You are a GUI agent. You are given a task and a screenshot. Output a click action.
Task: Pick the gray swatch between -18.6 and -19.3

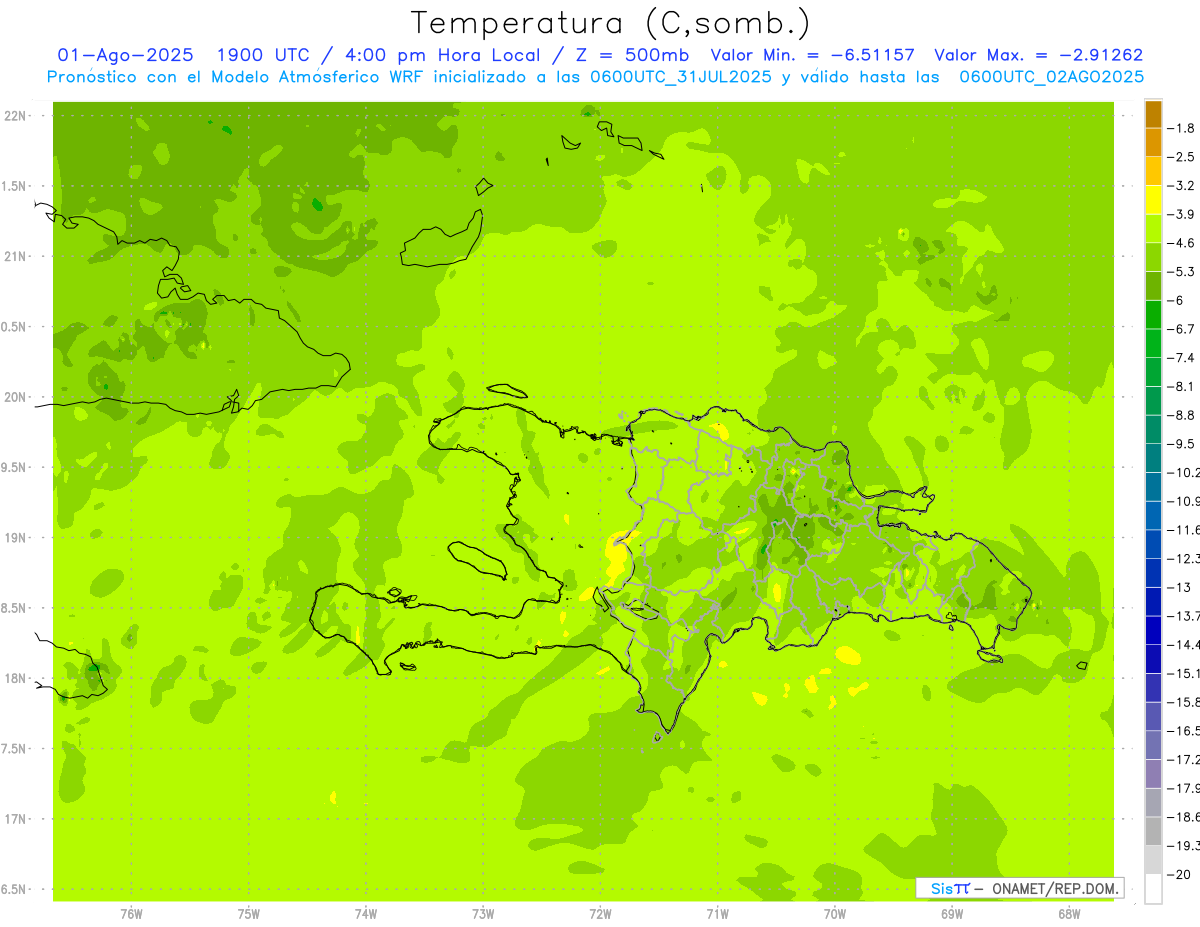point(1153,831)
